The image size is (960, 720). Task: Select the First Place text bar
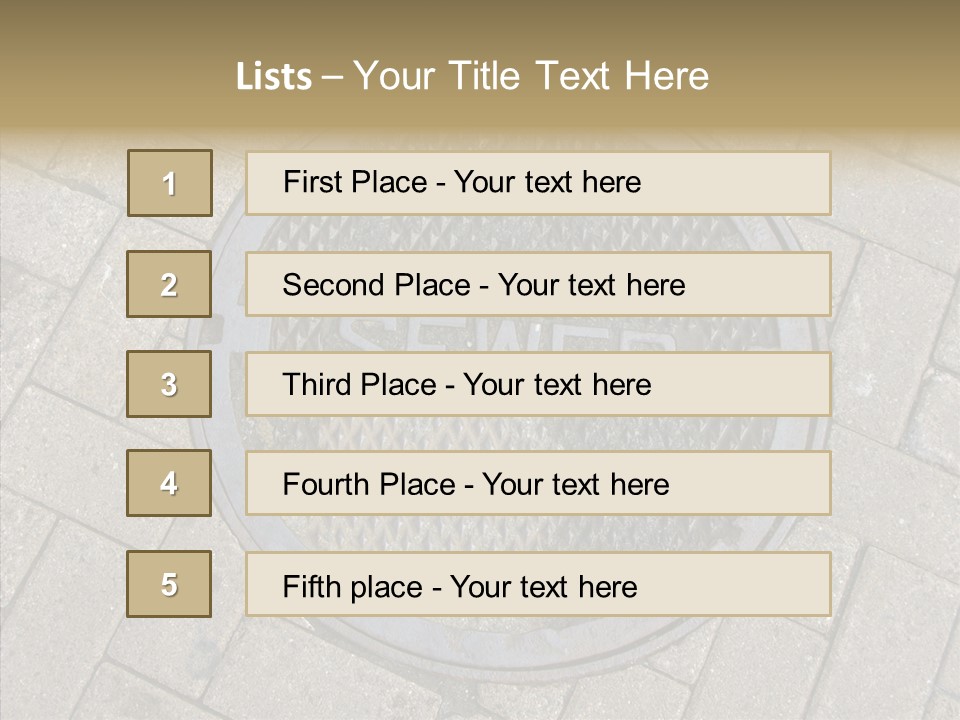tap(538, 183)
